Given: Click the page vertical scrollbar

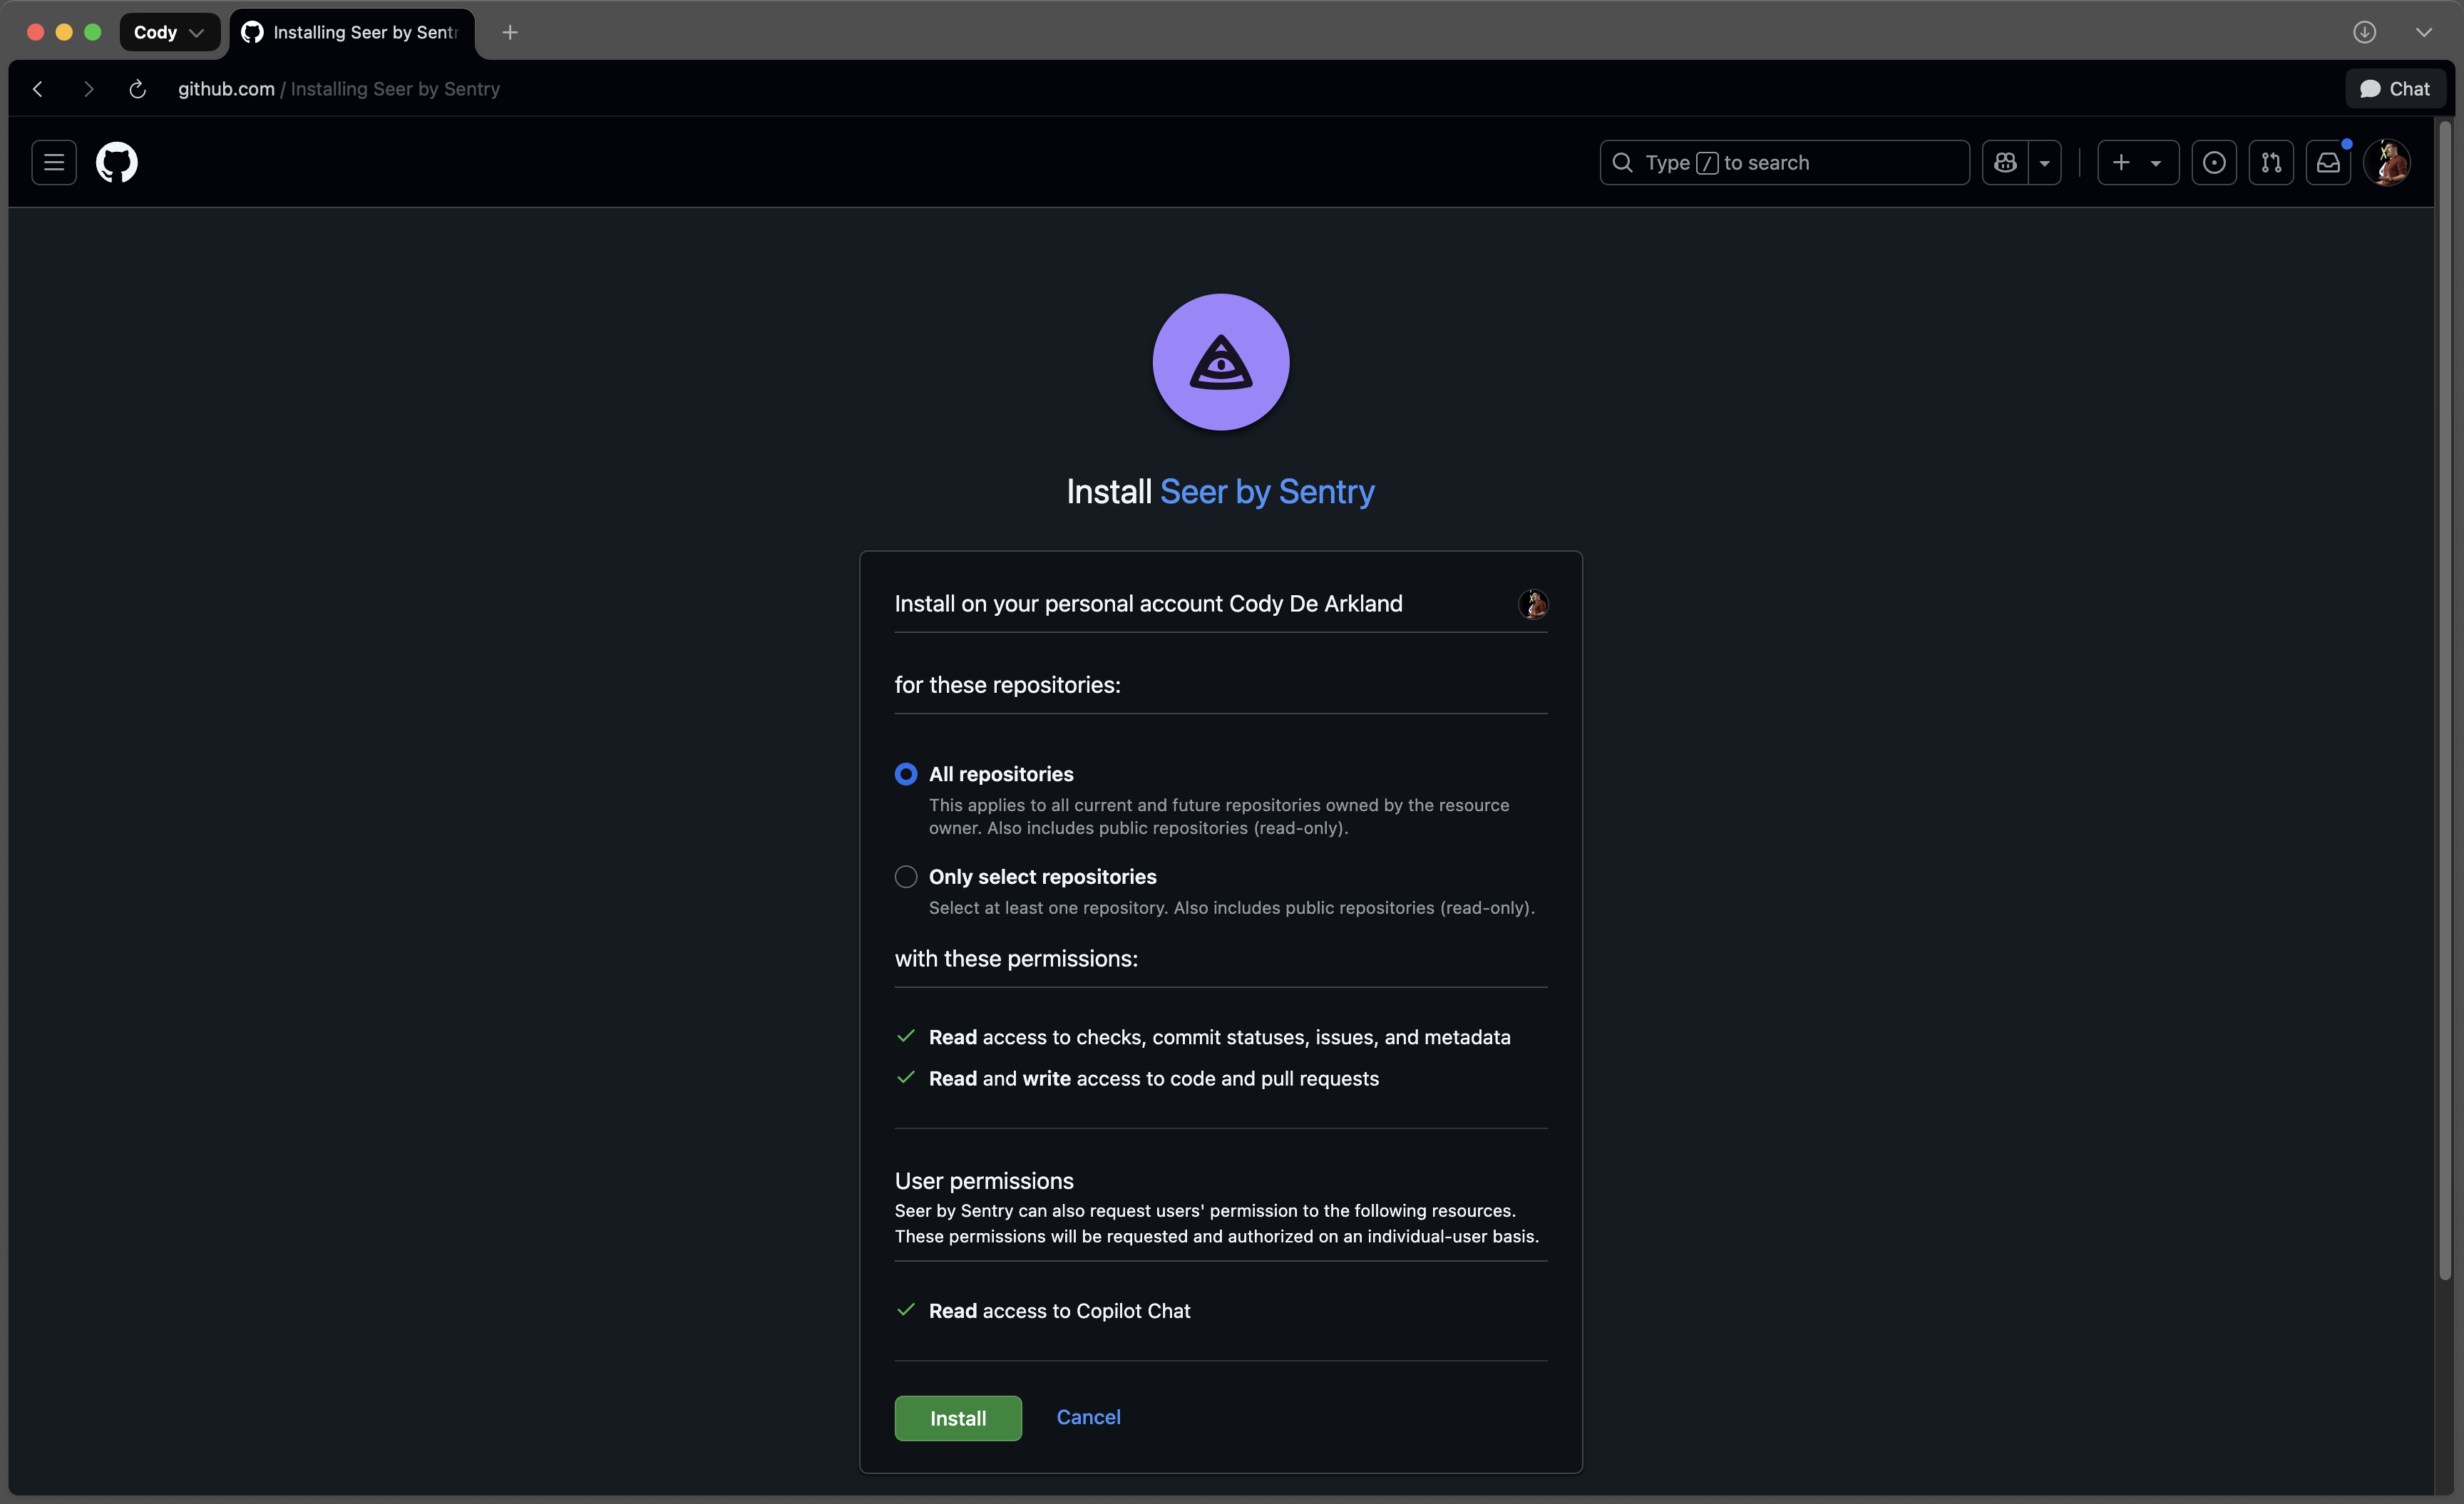Looking at the screenshot, I should pyautogui.click(x=2445, y=700).
